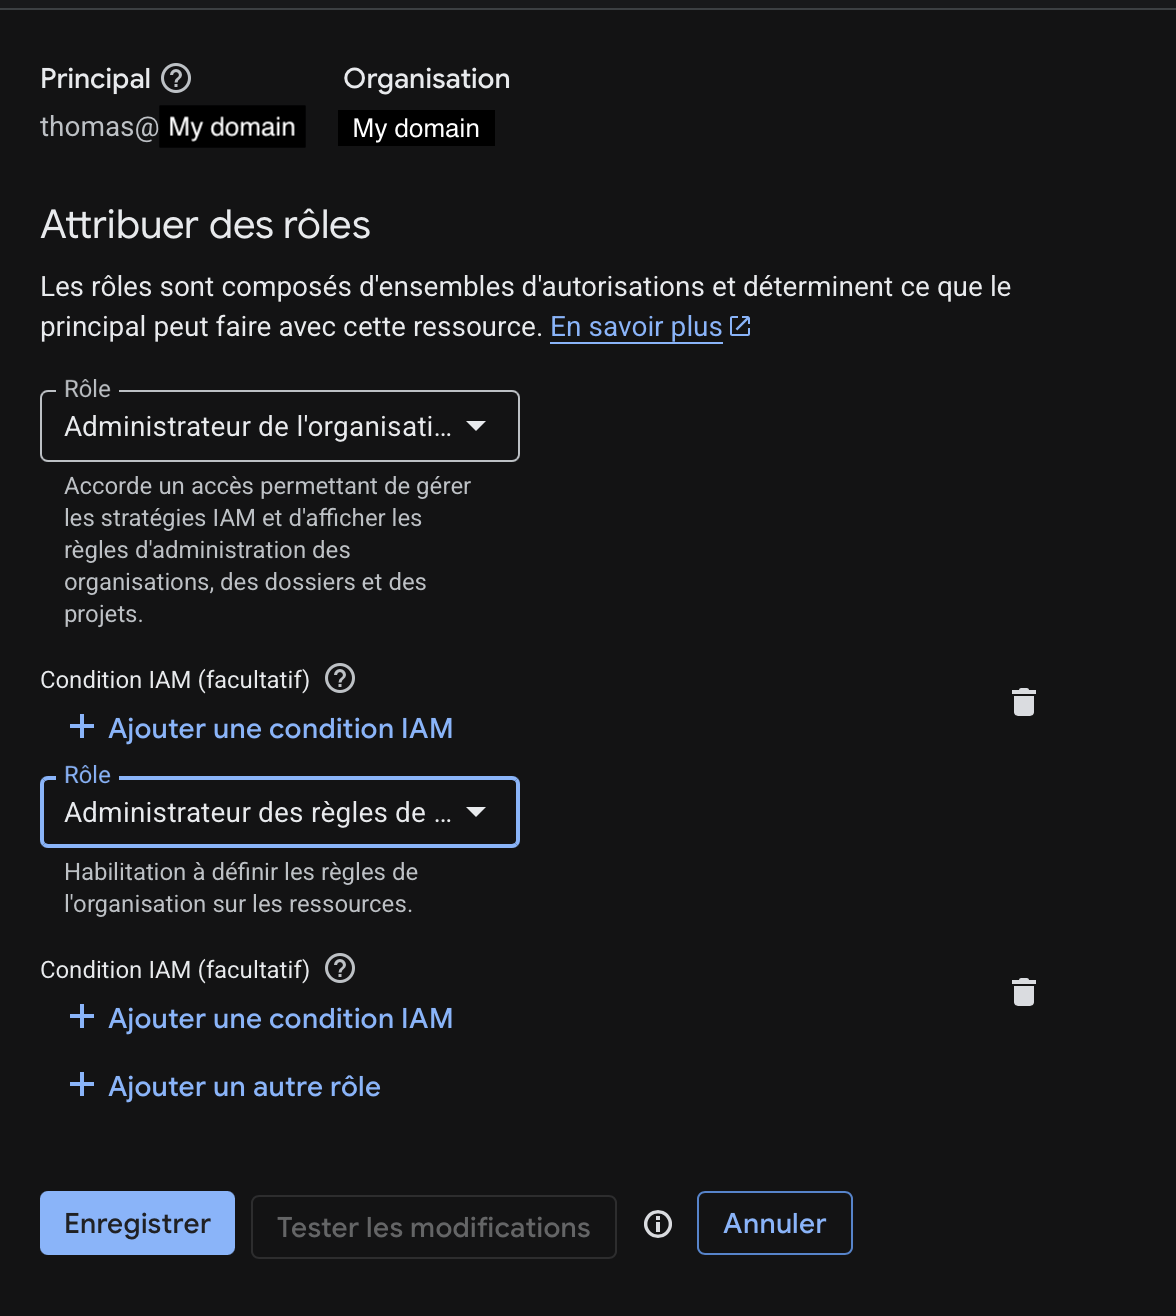
Task: Open the En savoir plus link
Action: click(x=636, y=327)
